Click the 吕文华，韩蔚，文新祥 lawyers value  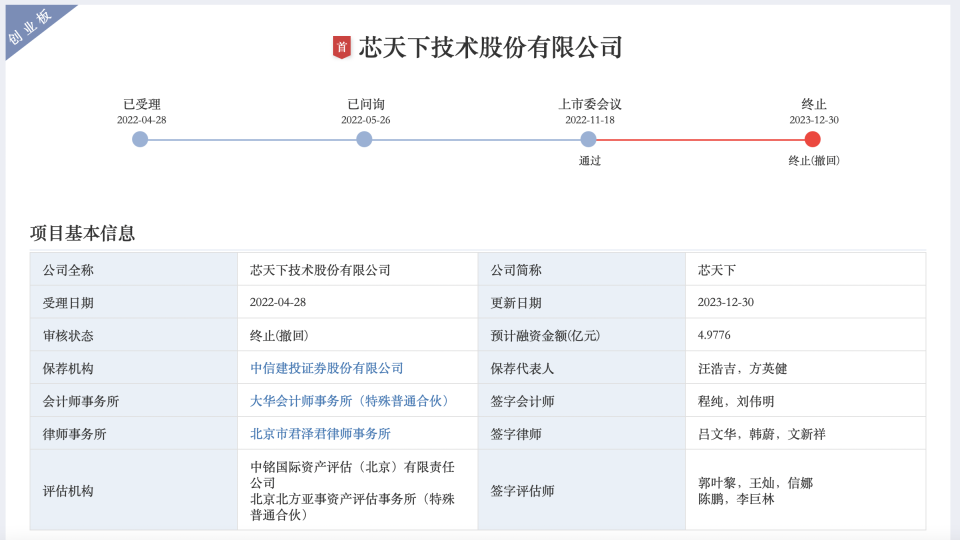[762, 434]
